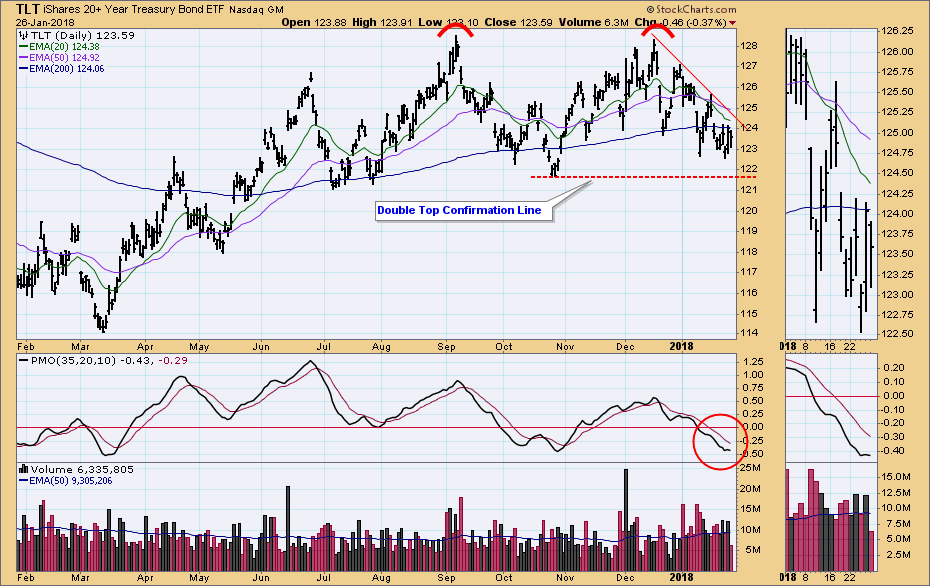Click the black PMO legend line swatch
The image size is (930, 586).
tap(24, 360)
